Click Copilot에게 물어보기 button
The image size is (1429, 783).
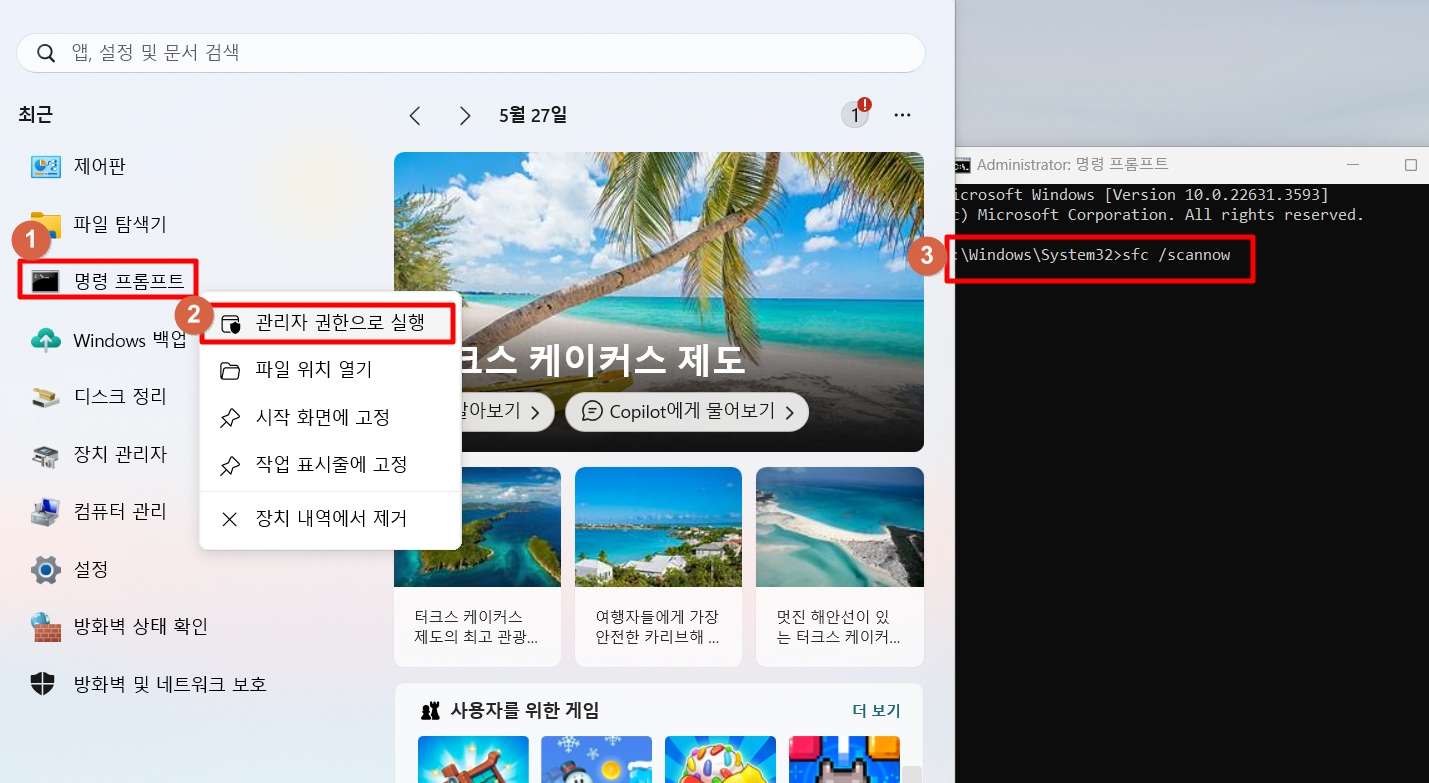click(x=687, y=411)
